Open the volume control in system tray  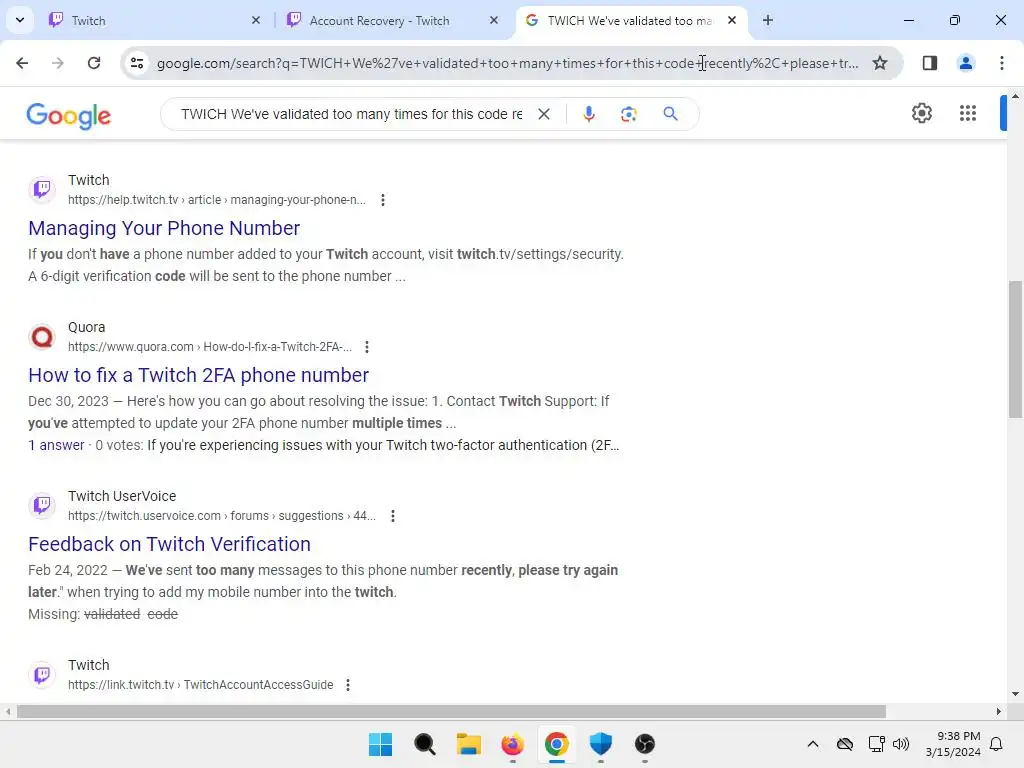pyautogui.click(x=901, y=744)
